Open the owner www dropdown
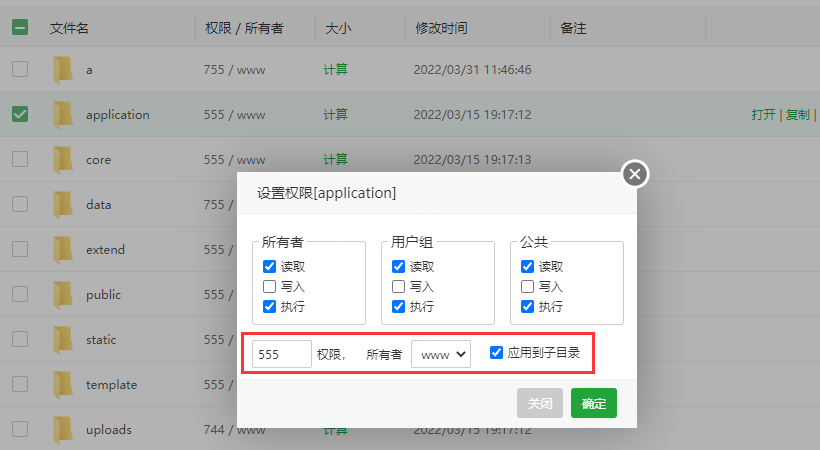 (x=441, y=353)
